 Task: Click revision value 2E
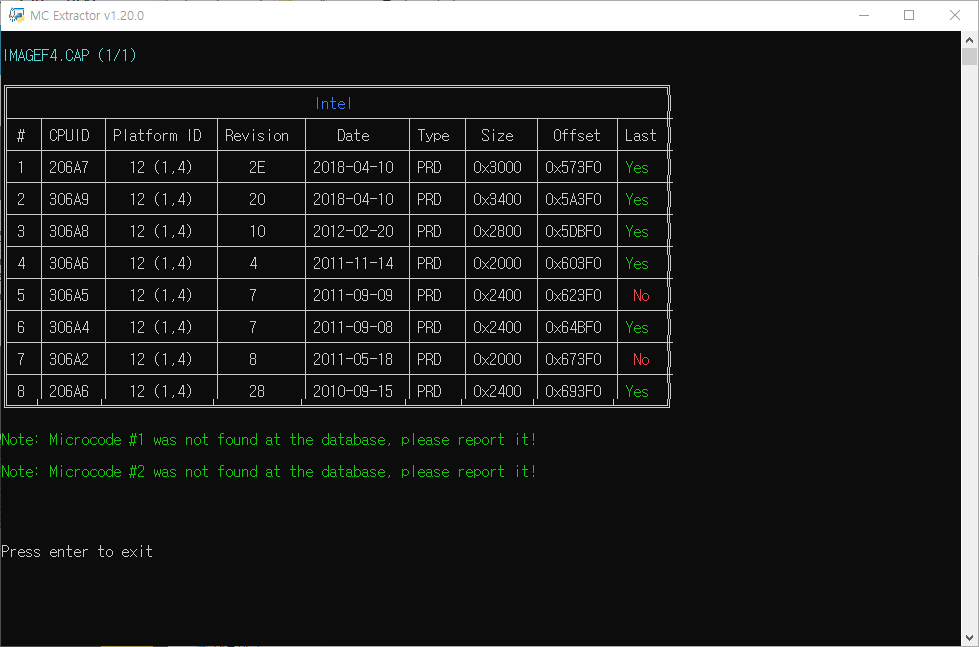[257, 167]
